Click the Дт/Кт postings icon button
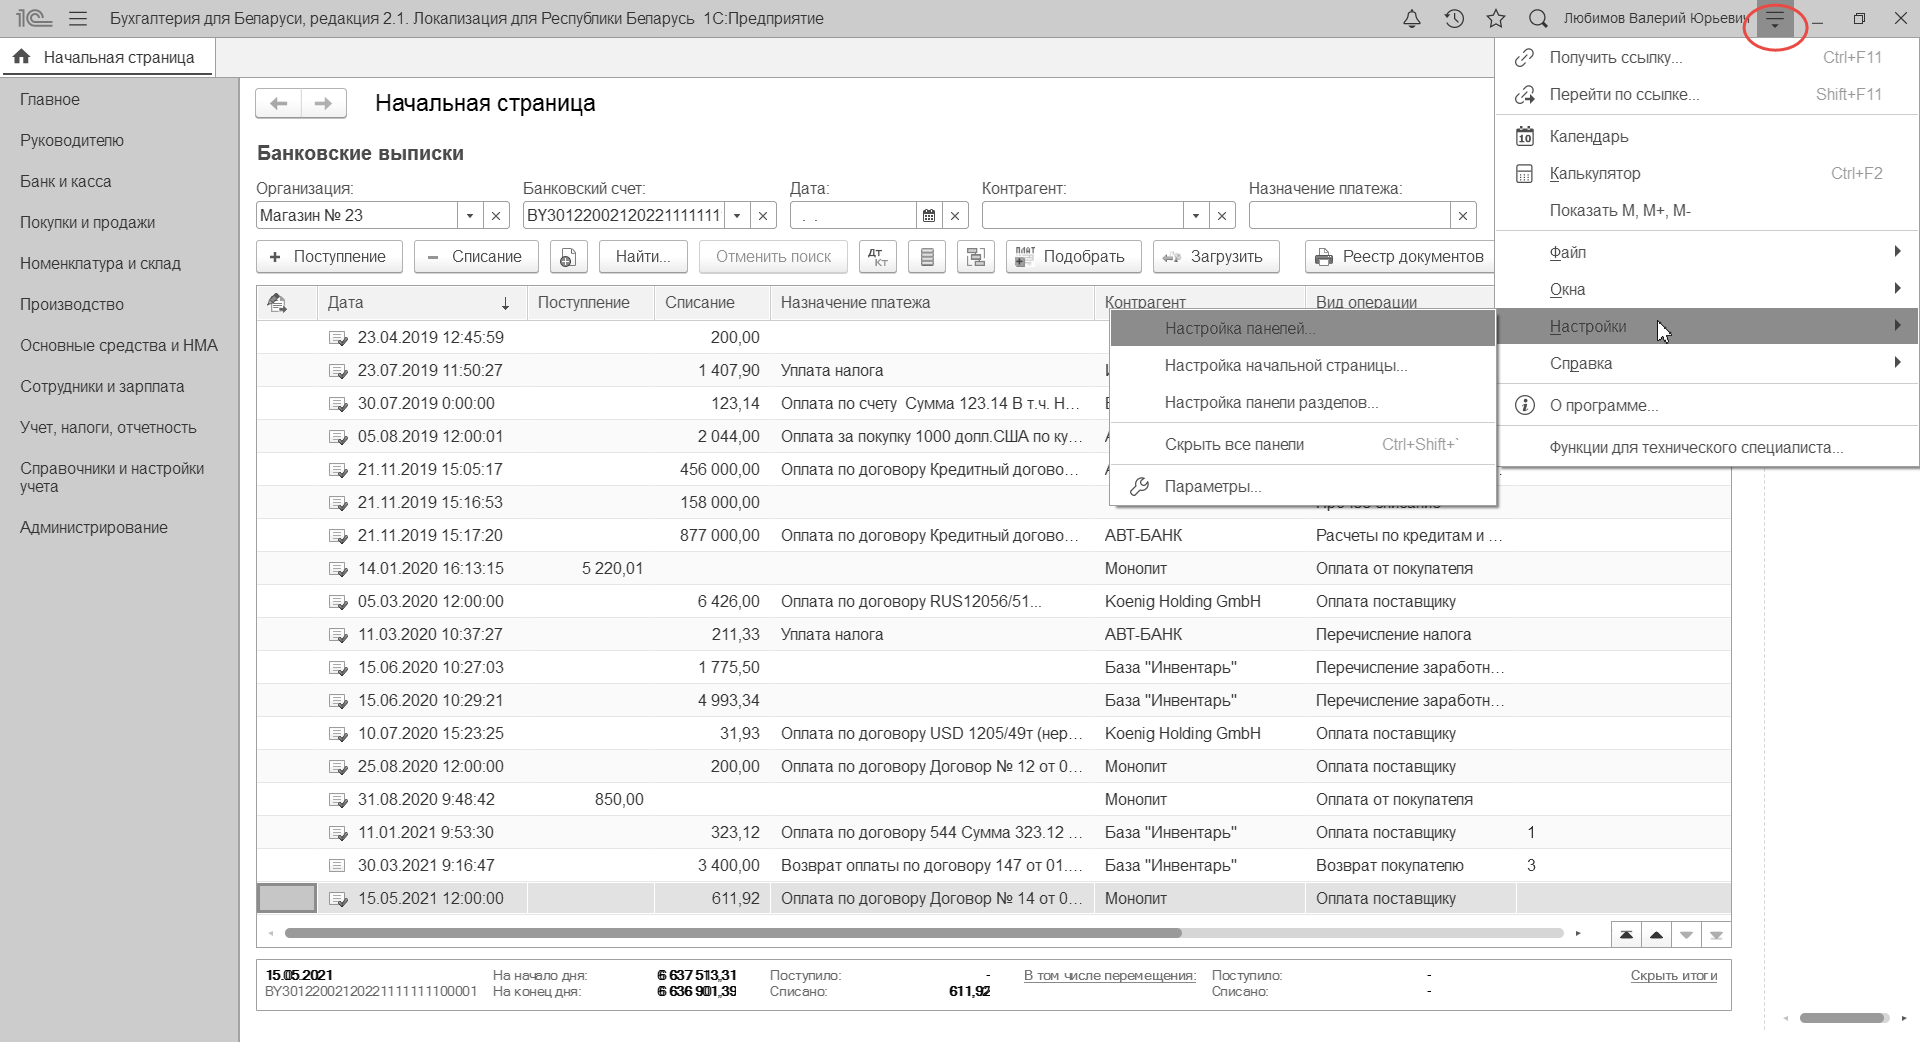Viewport: 1920px width, 1042px height. (x=877, y=257)
